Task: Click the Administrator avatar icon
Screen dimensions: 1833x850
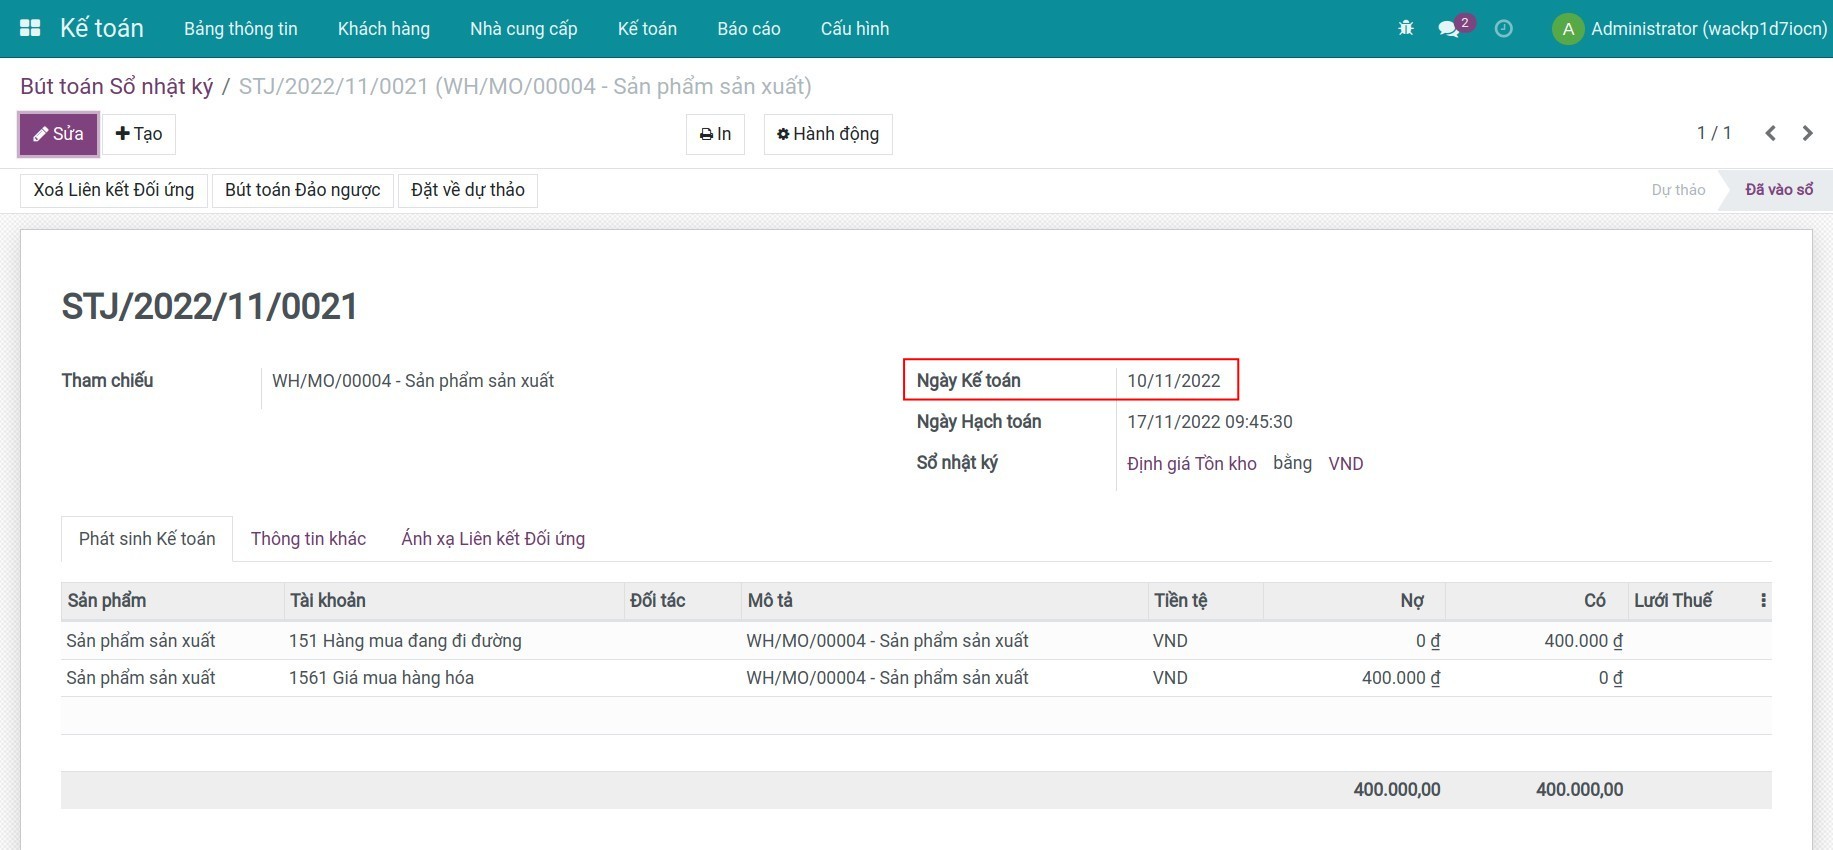Action: 1567,29
